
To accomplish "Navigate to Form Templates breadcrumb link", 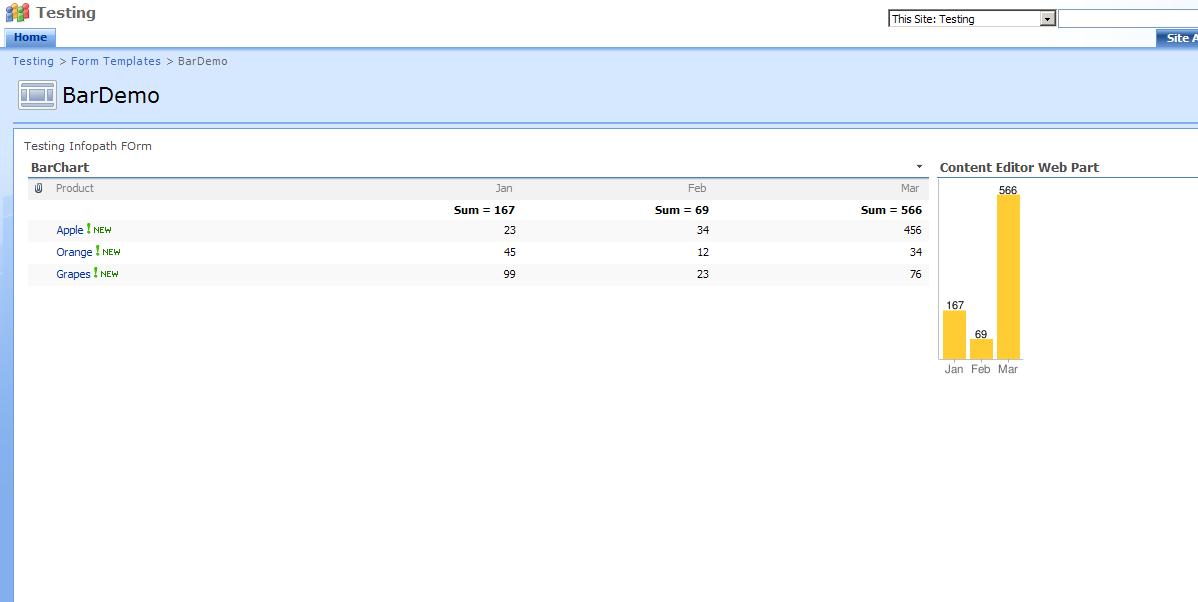I will pos(116,61).
